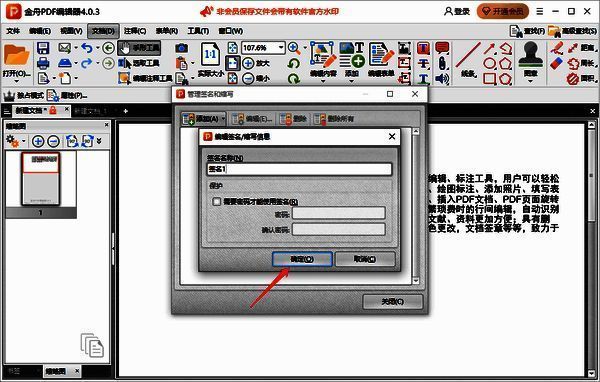The width and height of the screenshot is (600, 382).
Task: Open the 工具(T) menu
Action: [x=198, y=31]
